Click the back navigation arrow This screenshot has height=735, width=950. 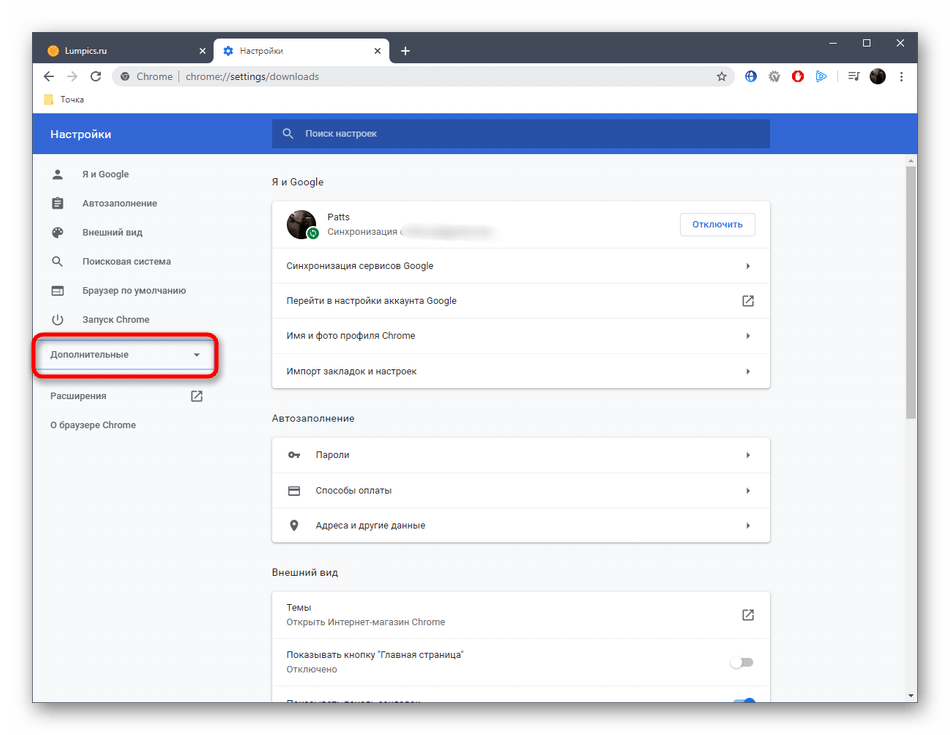point(49,76)
